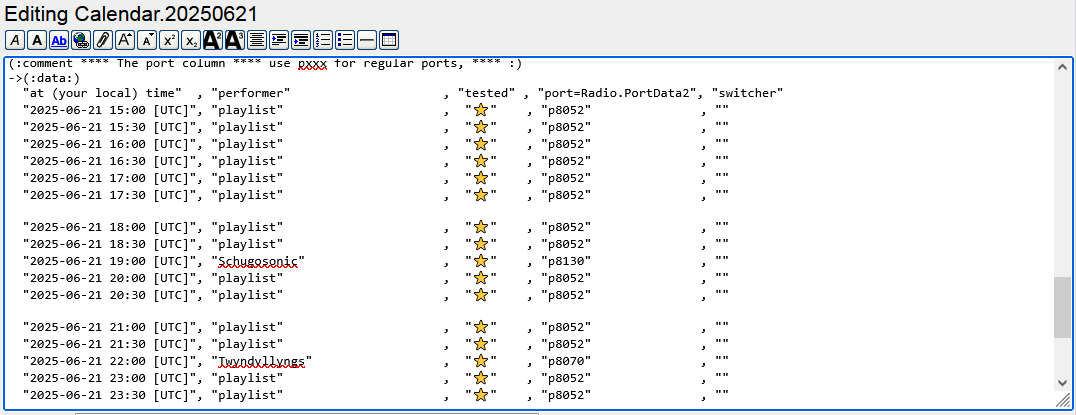Insert a horizontal rule line
This screenshot has height=415, width=1076.
click(x=367, y=40)
